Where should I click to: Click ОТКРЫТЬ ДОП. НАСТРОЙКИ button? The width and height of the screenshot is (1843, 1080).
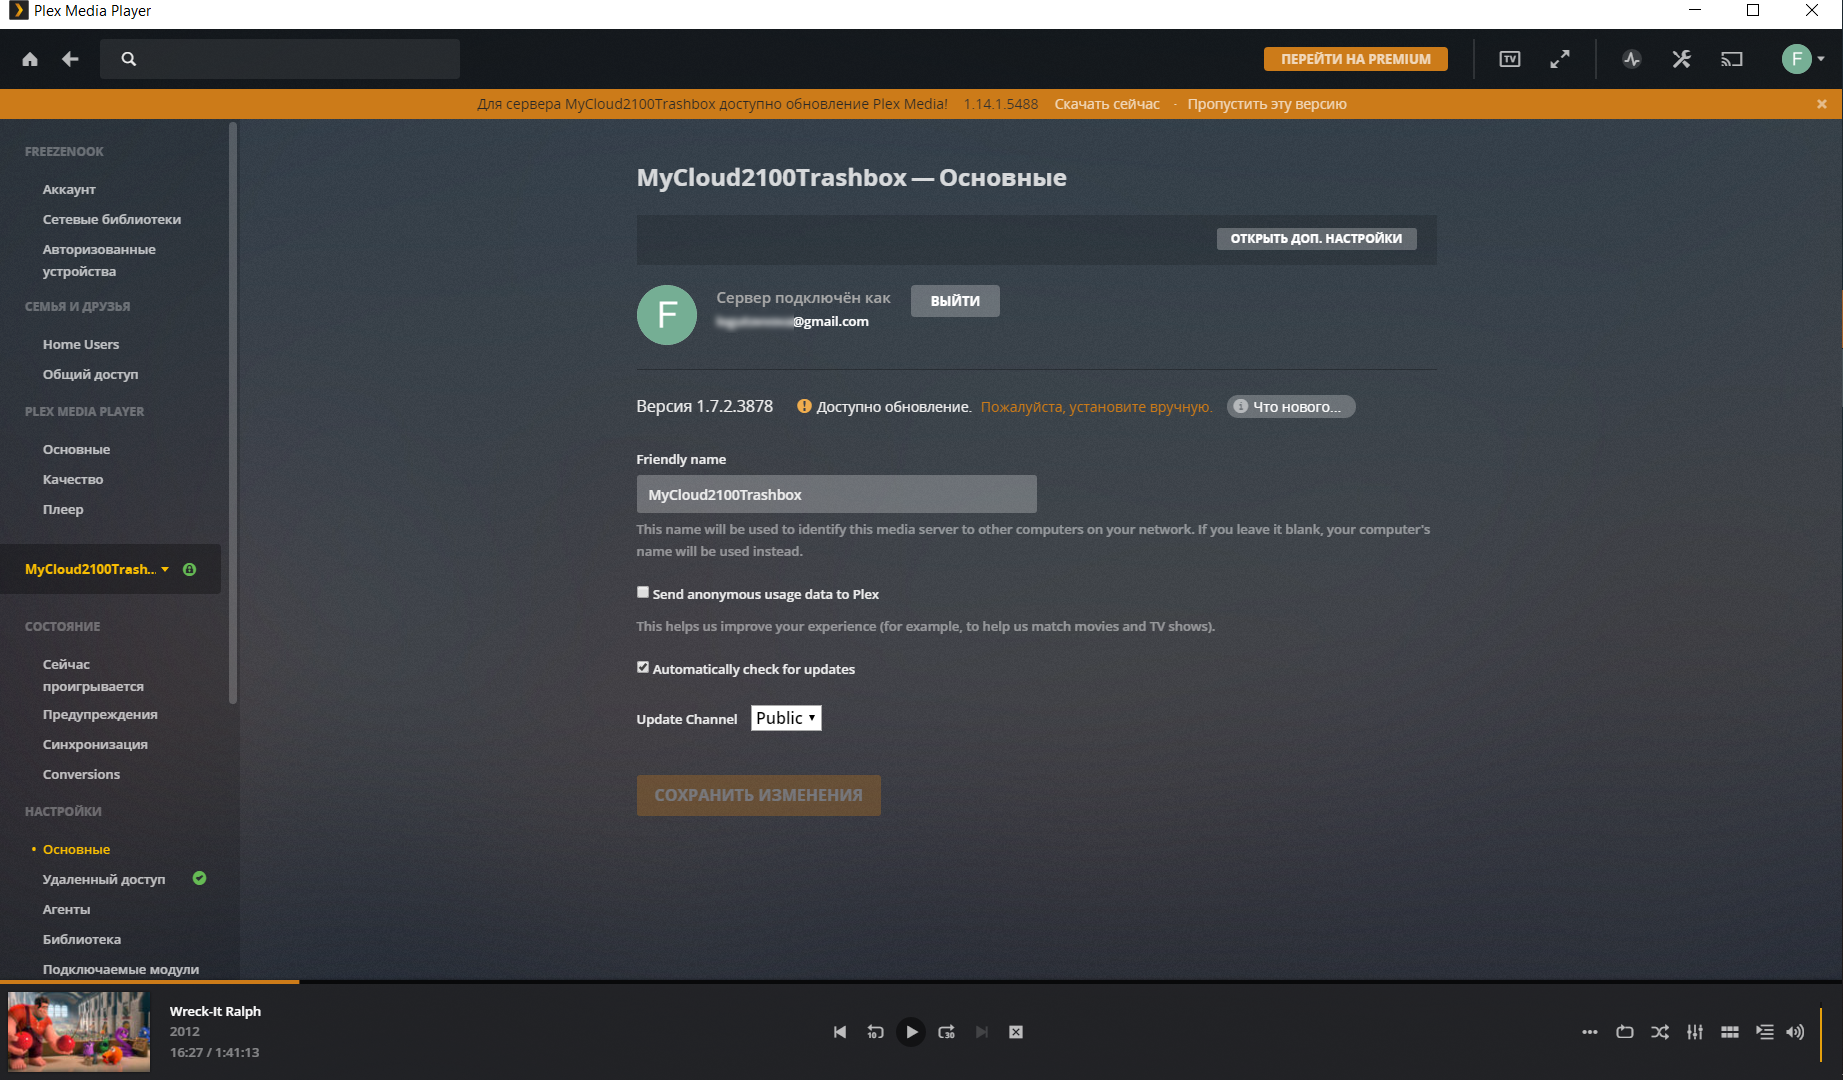point(1316,238)
